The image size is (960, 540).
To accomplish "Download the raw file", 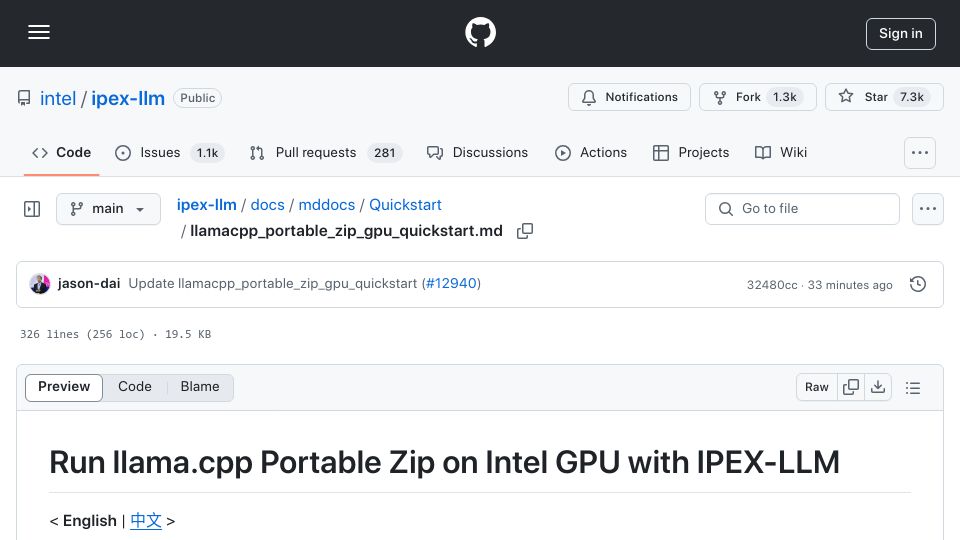I will [878, 388].
